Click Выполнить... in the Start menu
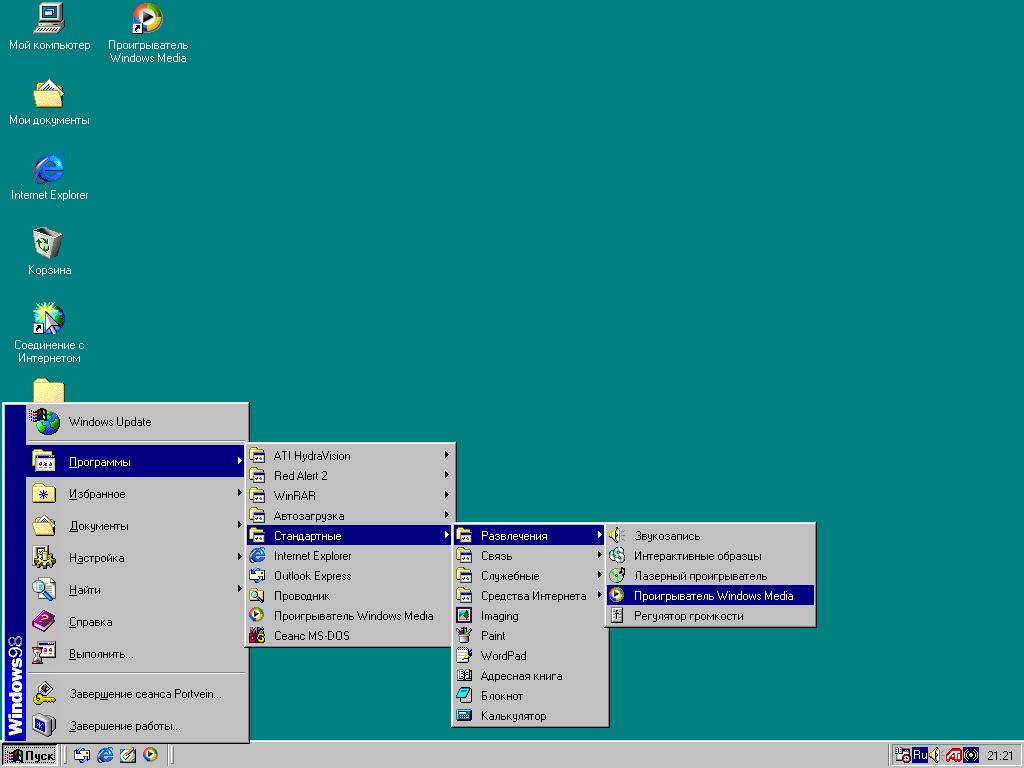 pos(137,653)
